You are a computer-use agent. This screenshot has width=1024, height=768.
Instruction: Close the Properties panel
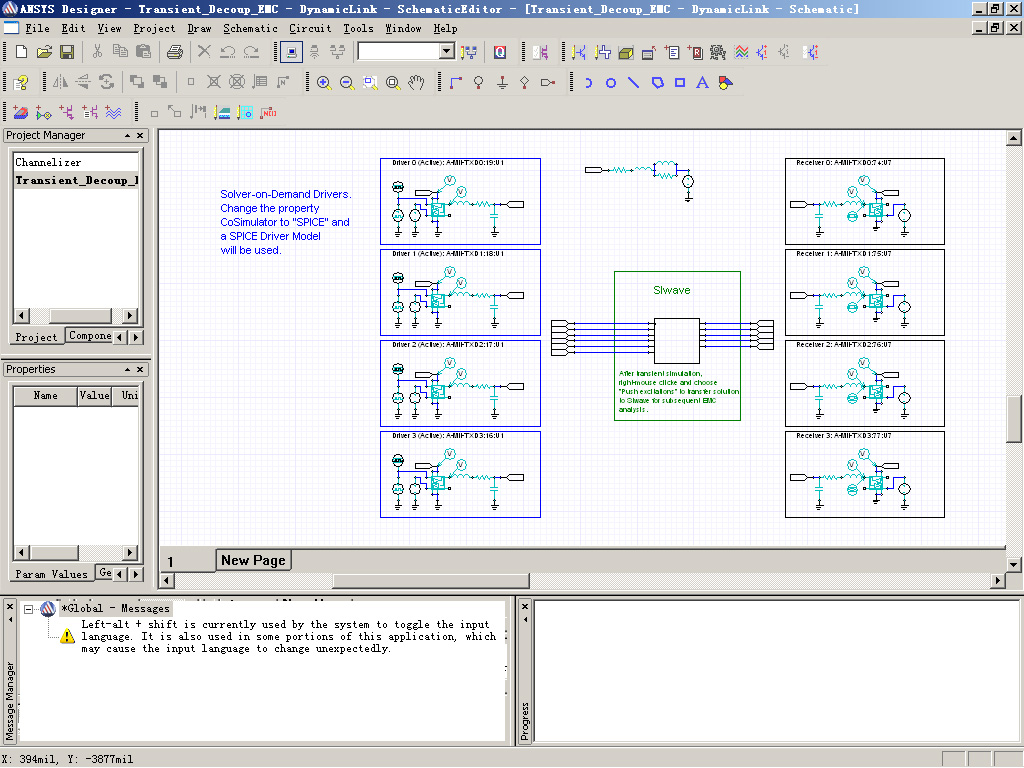pyautogui.click(x=140, y=369)
